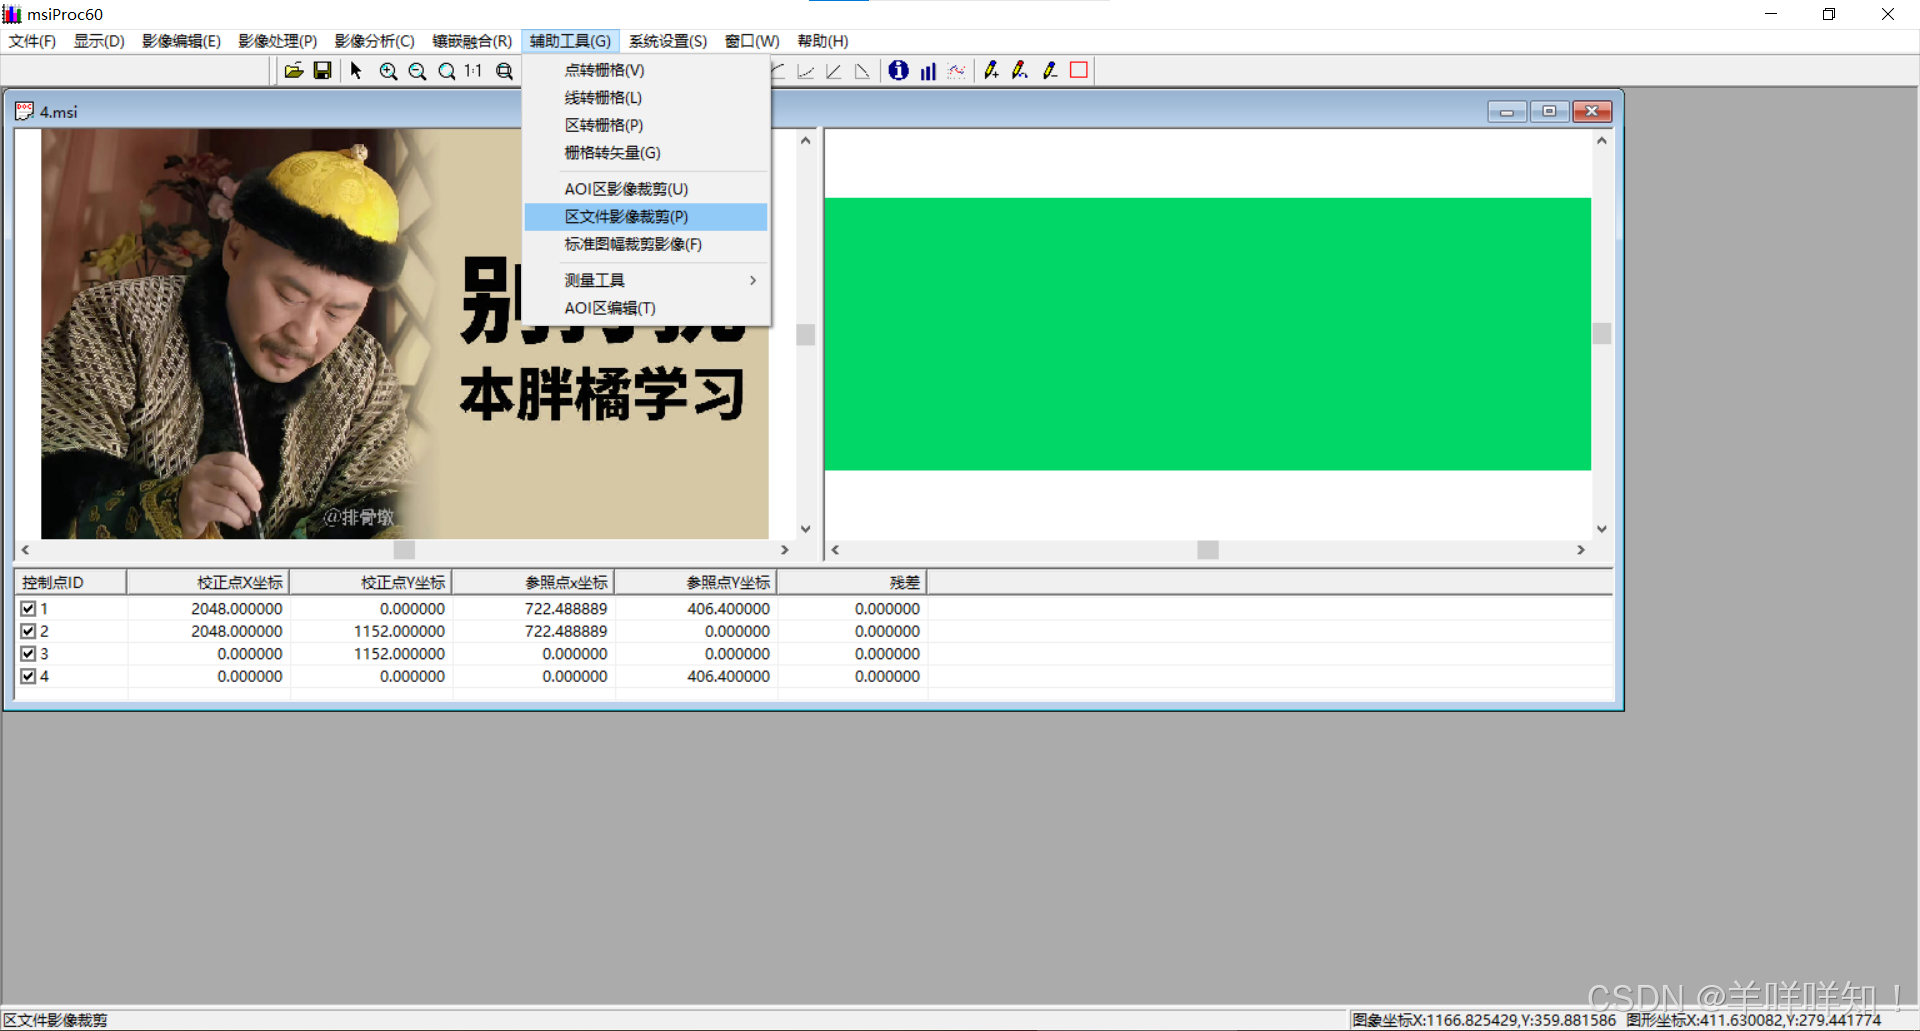This screenshot has height=1031, width=1920.
Task: Open the 系统设置(S) menu
Action: click(668, 41)
